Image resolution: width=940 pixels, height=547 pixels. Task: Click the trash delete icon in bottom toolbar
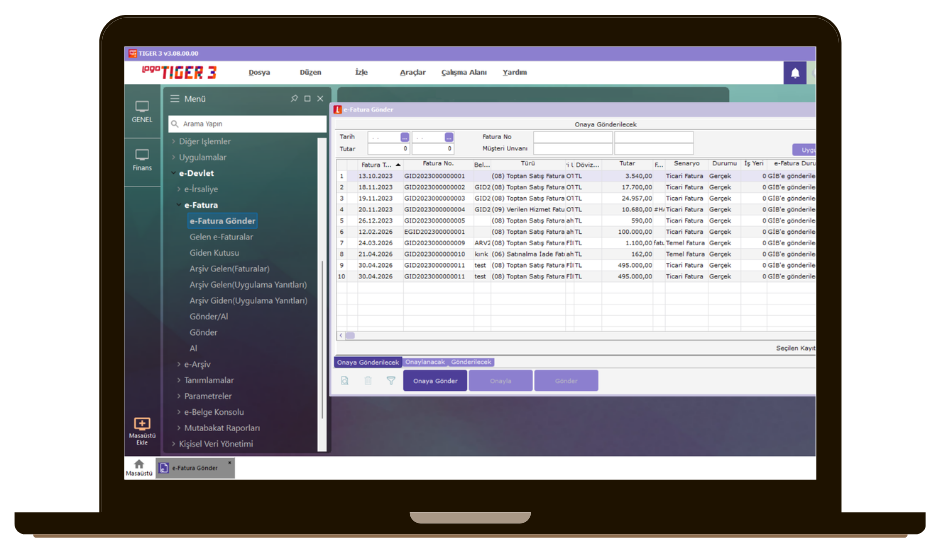pos(368,380)
